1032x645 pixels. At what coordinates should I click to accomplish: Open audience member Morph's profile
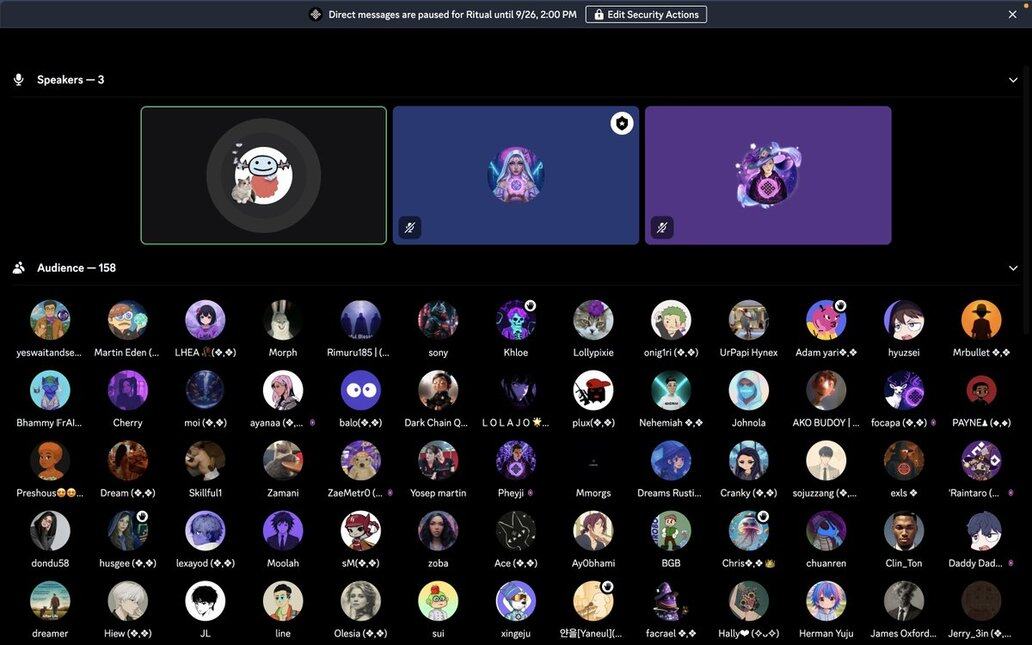tap(283, 320)
